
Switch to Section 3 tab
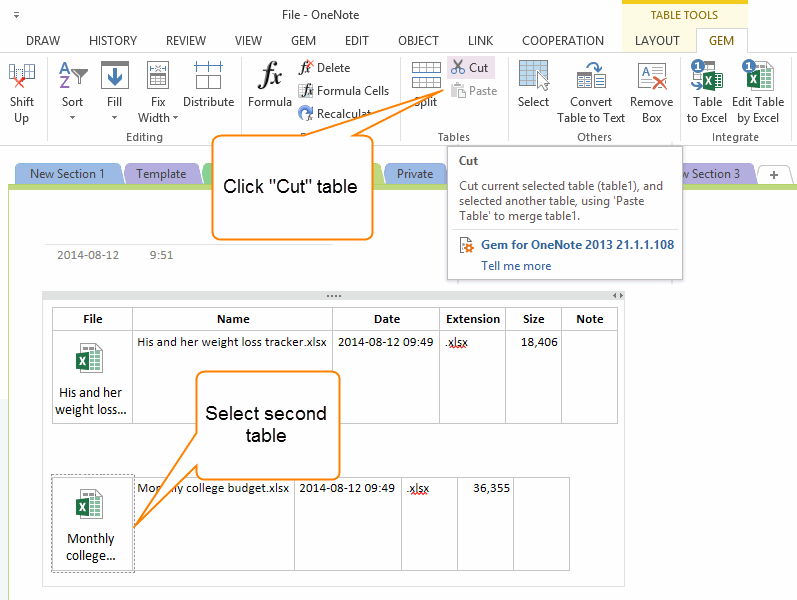tap(717, 174)
